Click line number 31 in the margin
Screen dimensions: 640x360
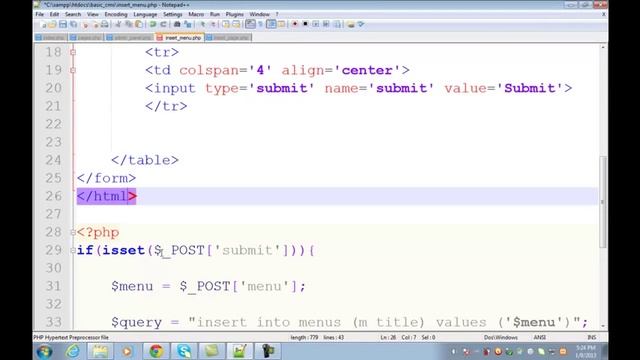pos(53,286)
